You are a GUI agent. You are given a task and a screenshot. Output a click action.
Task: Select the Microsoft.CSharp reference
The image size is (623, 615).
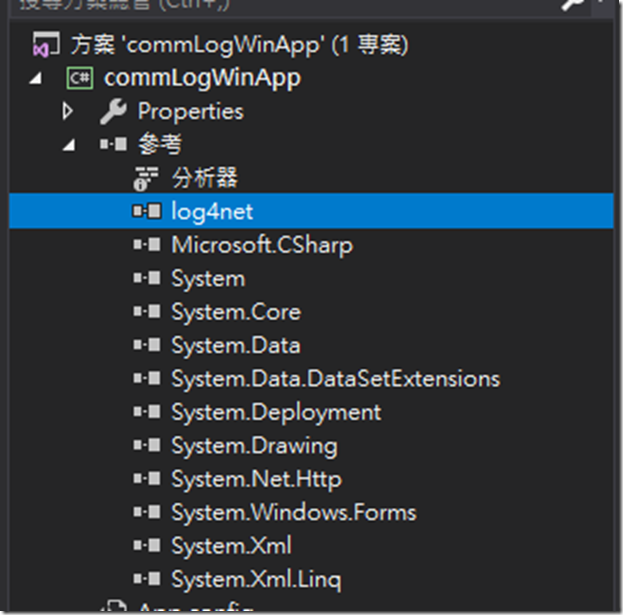coord(262,245)
